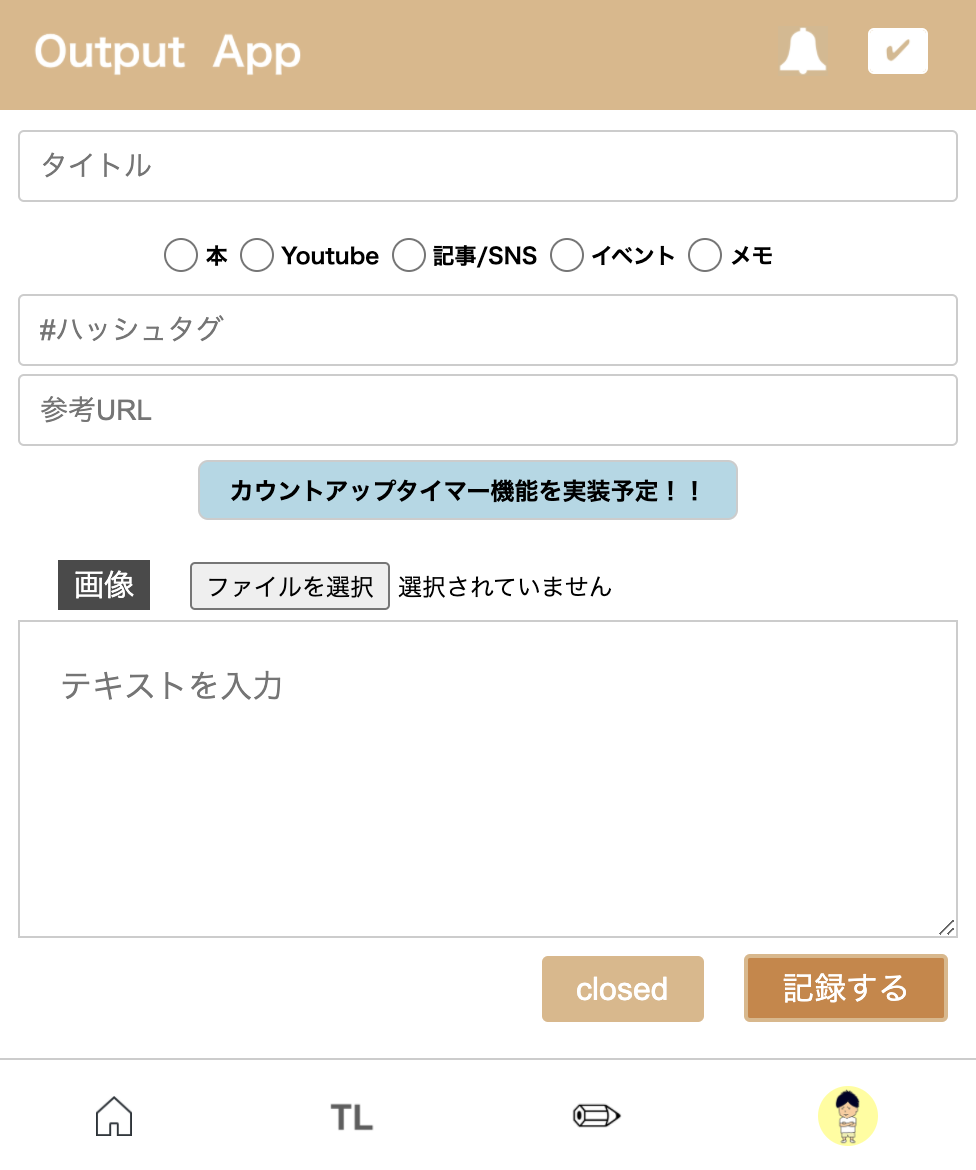Open the Home icon in bottom navigation

[113, 1116]
